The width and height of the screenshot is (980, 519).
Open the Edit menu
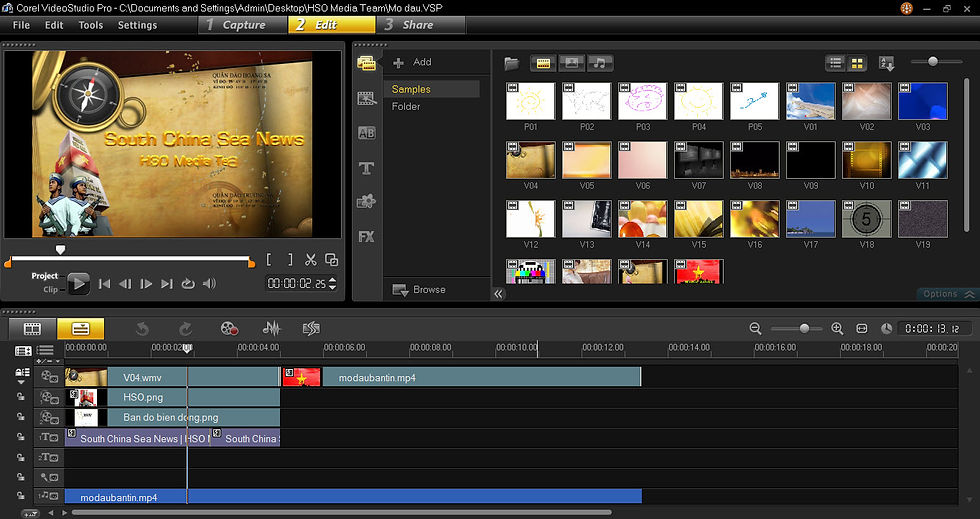coord(54,25)
